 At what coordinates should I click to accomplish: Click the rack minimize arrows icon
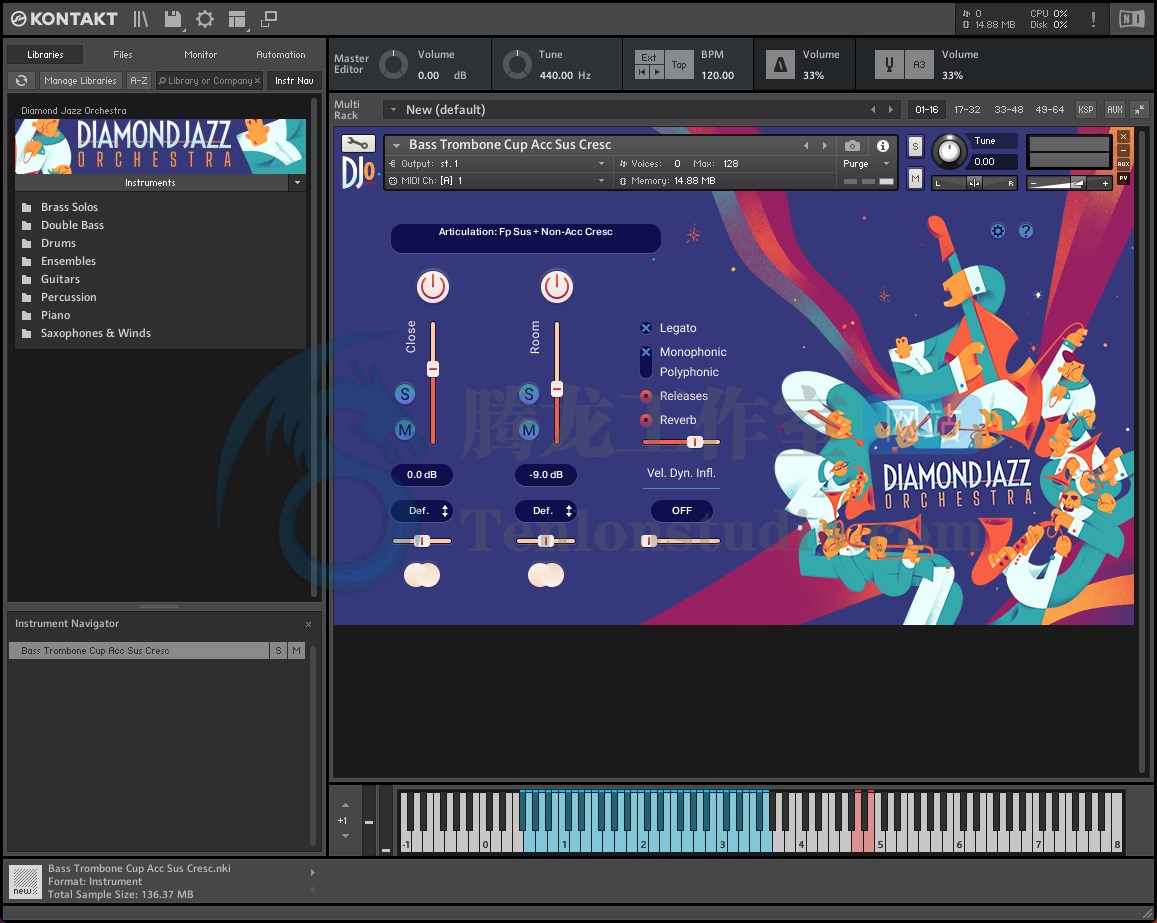tap(1139, 109)
